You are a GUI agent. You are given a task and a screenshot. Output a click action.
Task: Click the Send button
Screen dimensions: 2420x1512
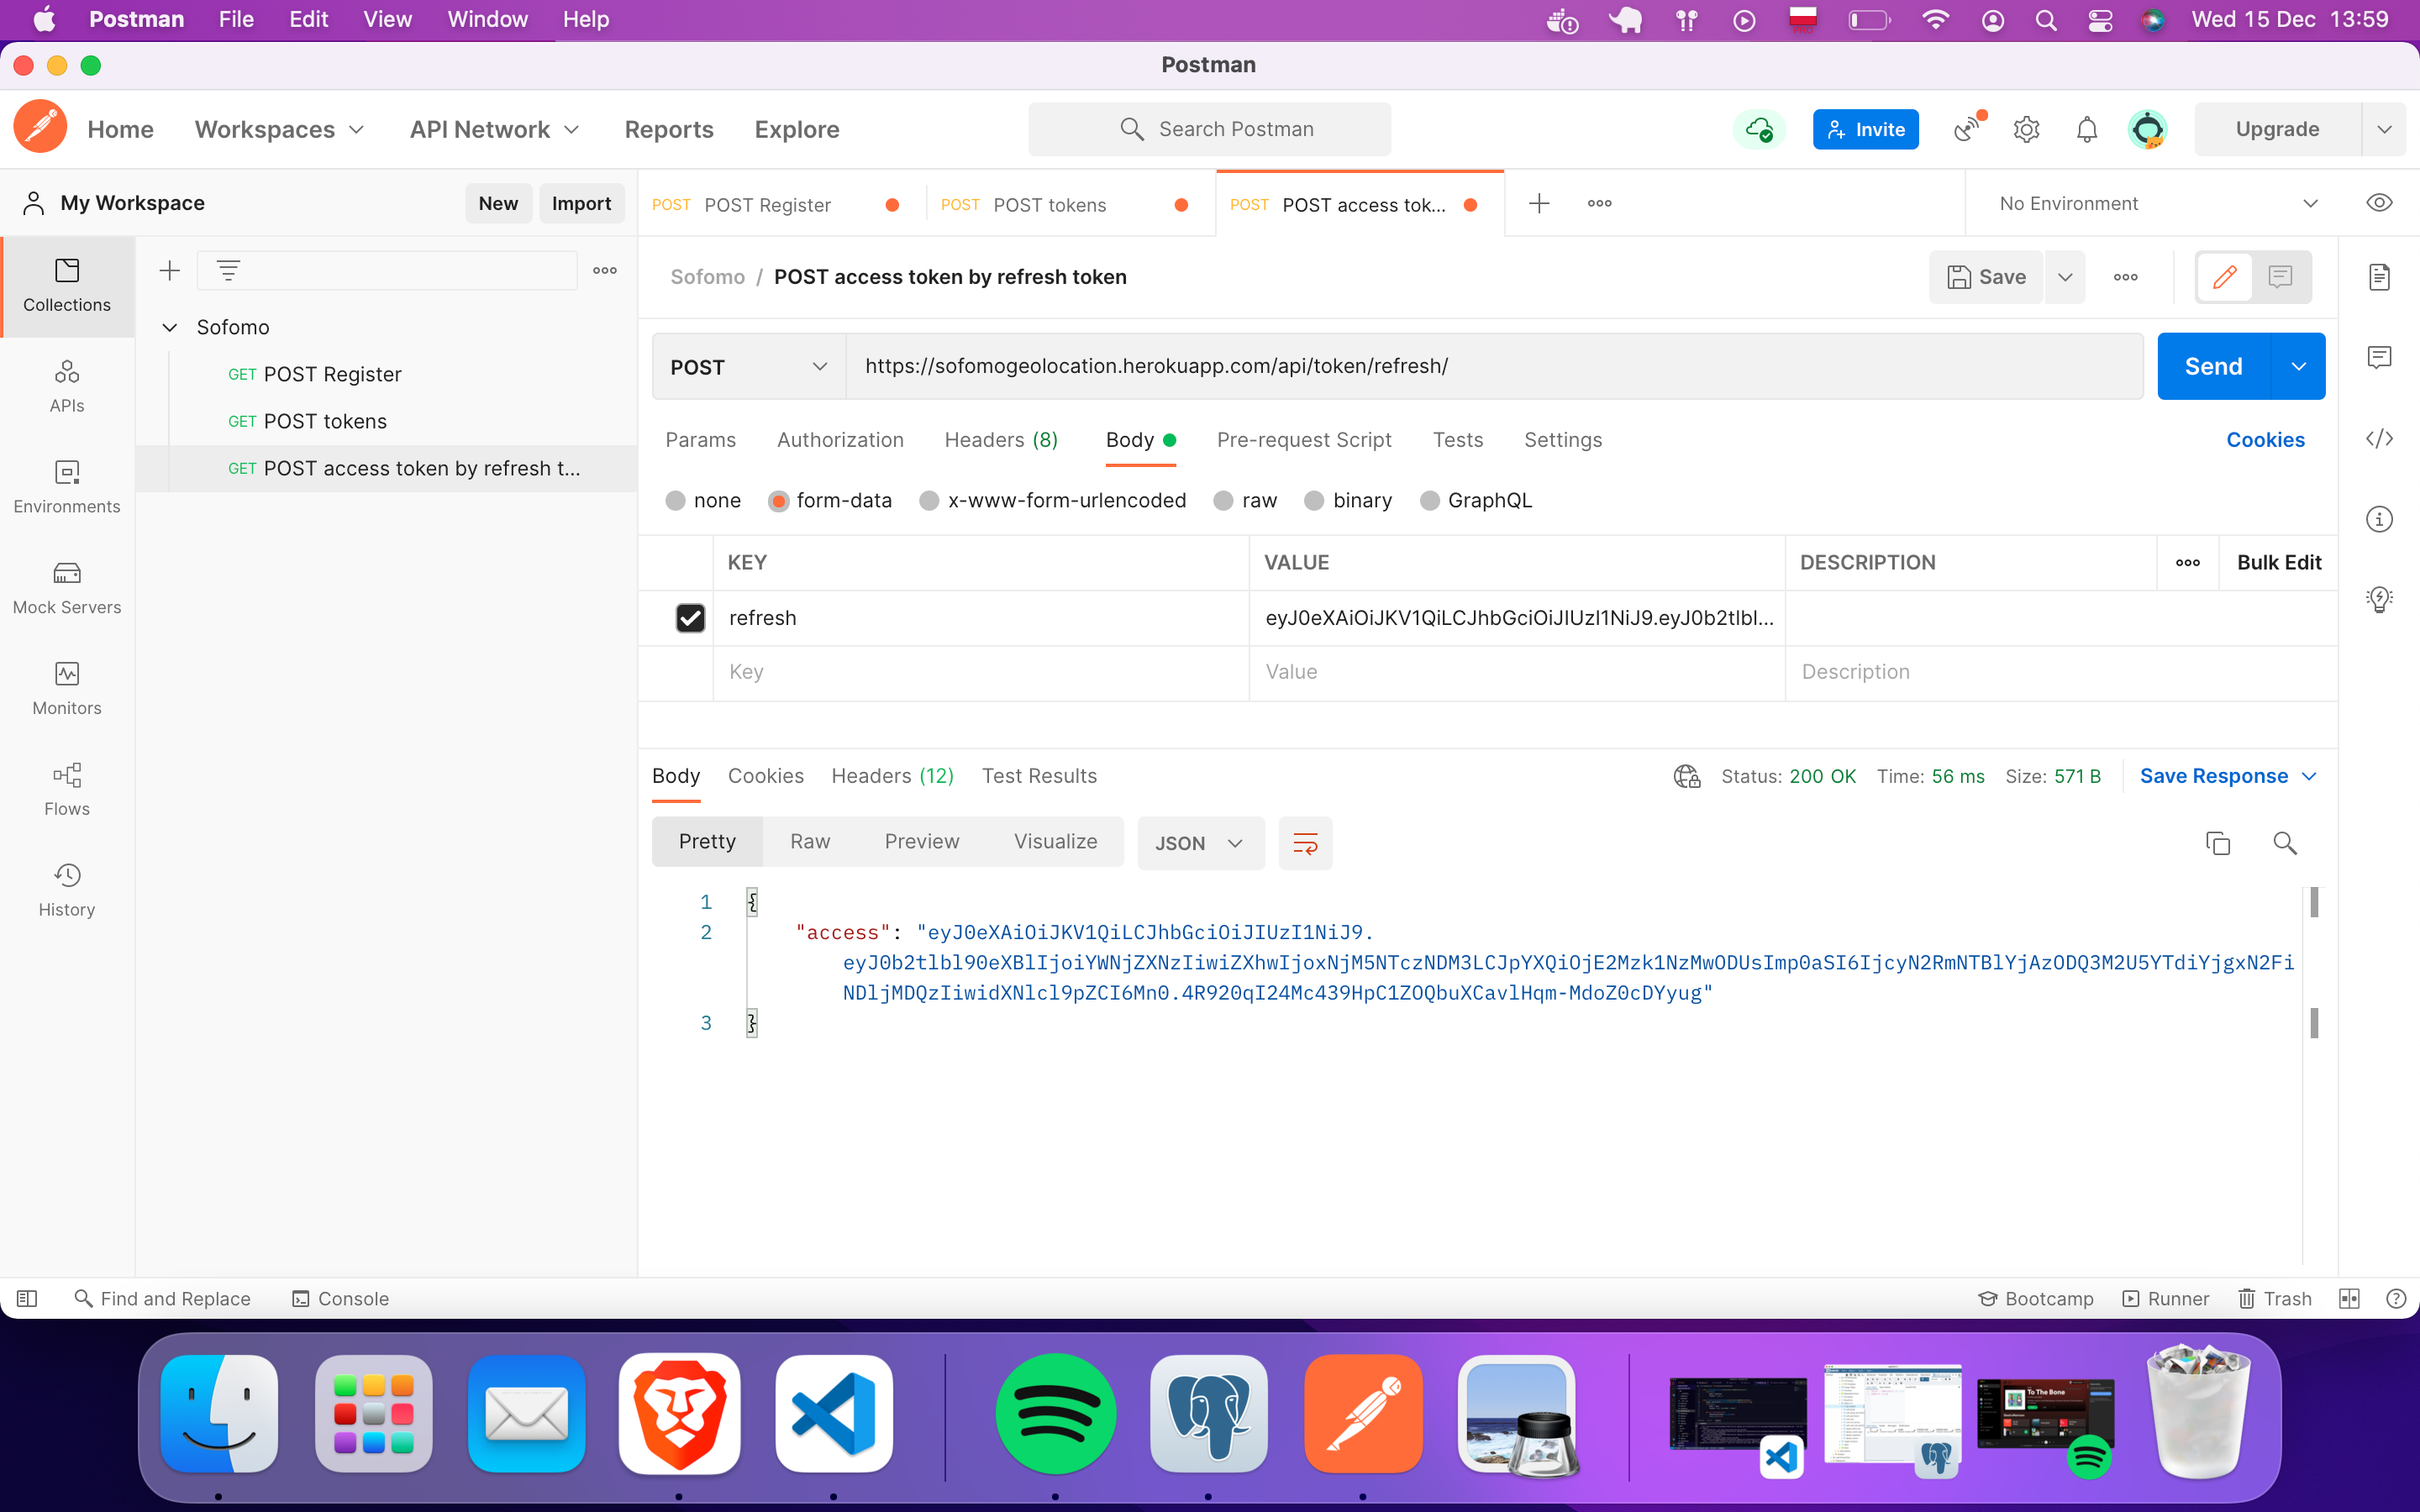pos(2216,366)
